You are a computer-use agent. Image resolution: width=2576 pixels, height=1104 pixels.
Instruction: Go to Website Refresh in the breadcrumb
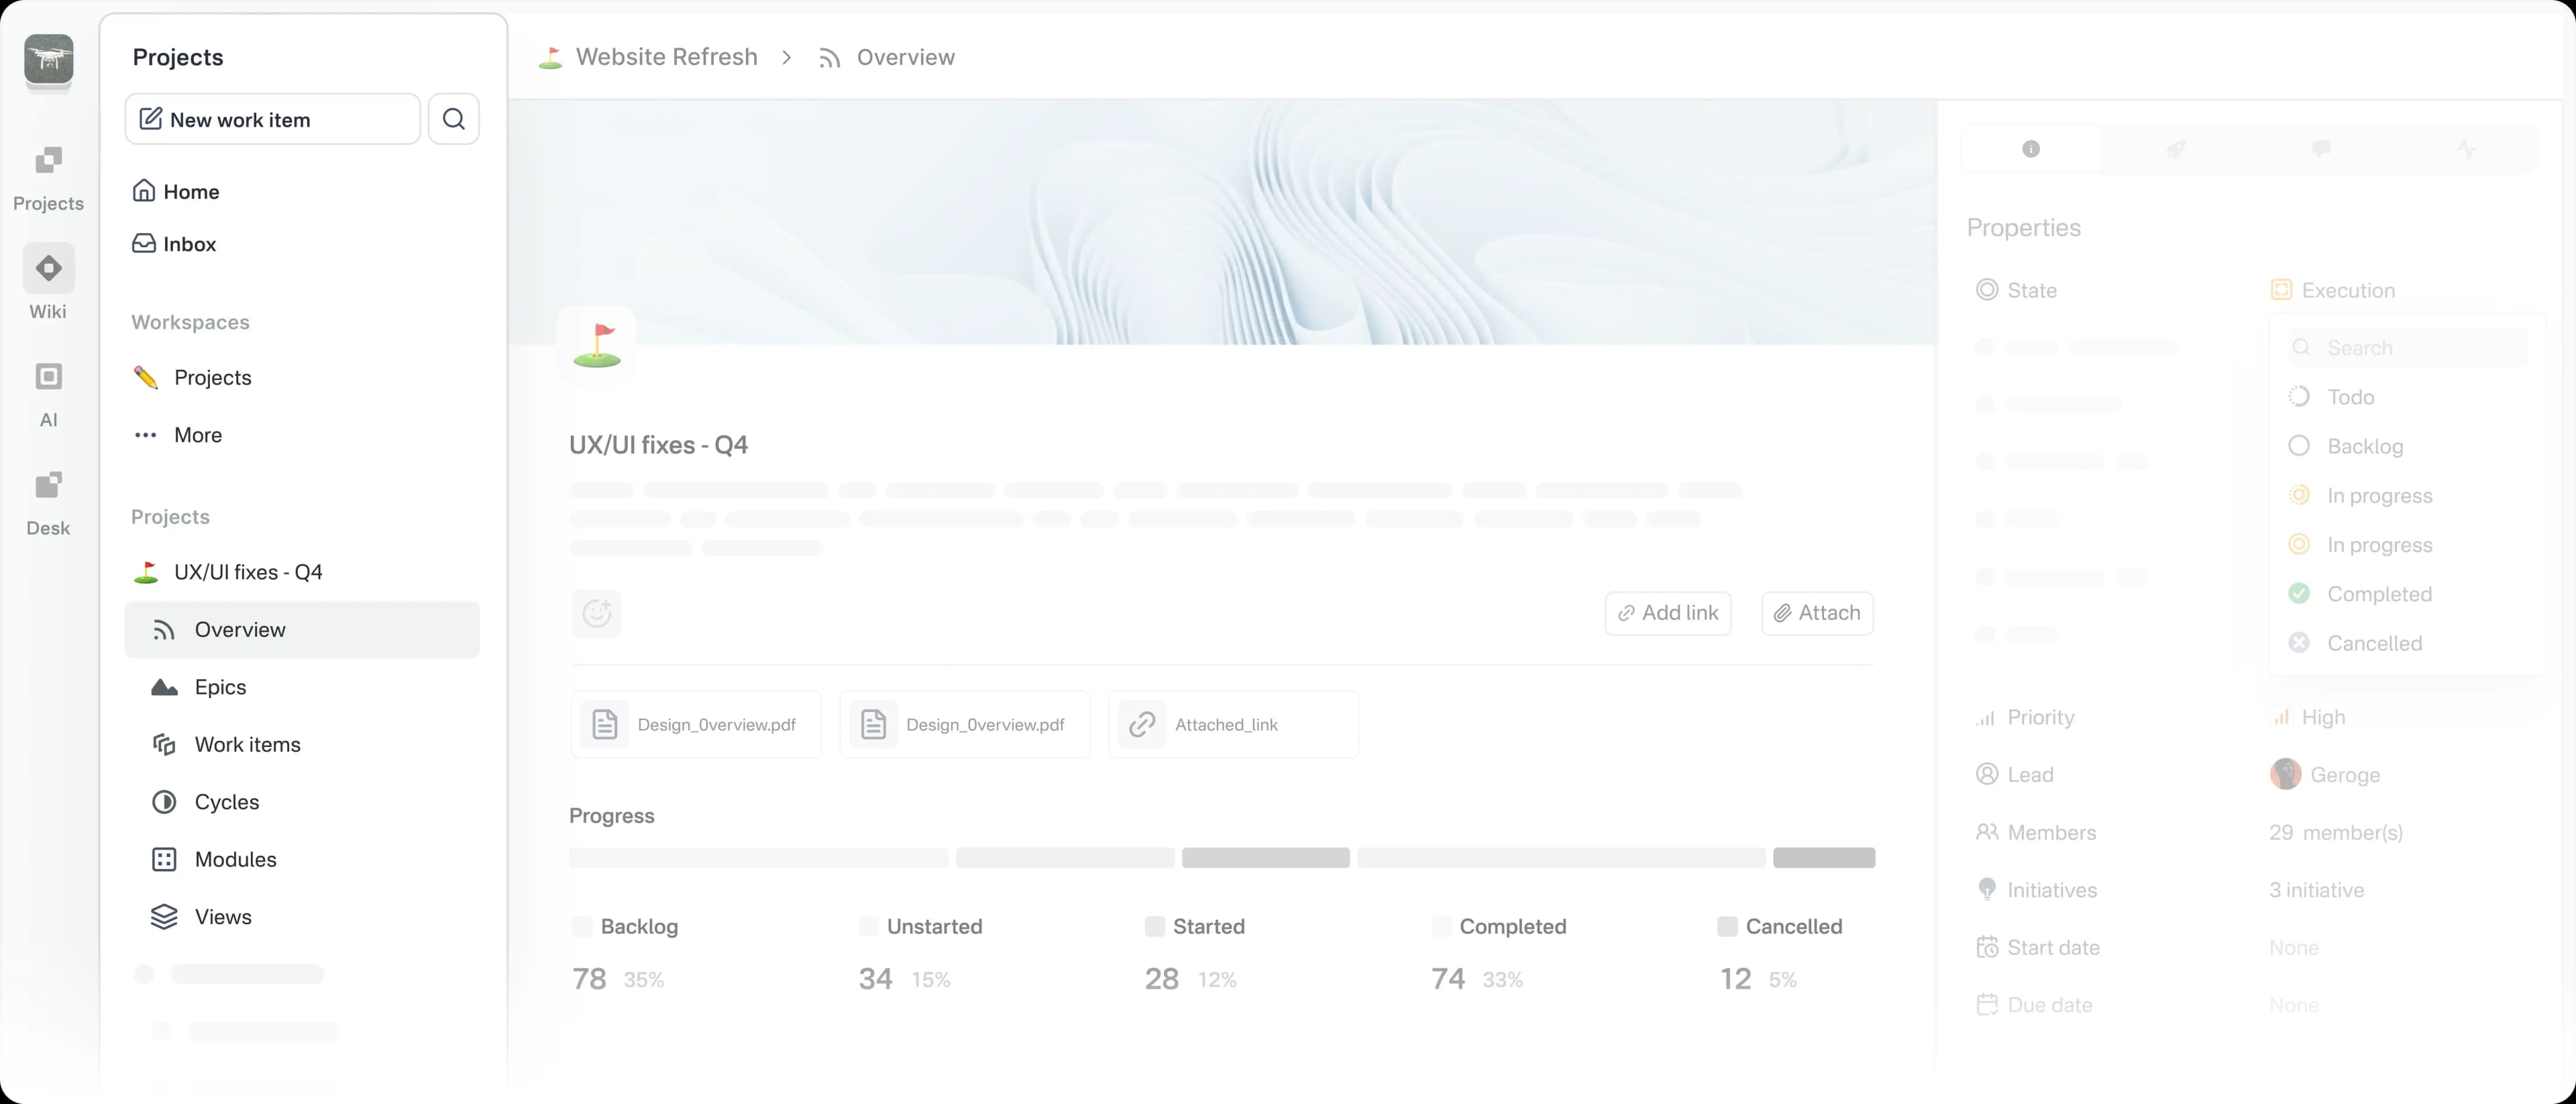(x=666, y=57)
